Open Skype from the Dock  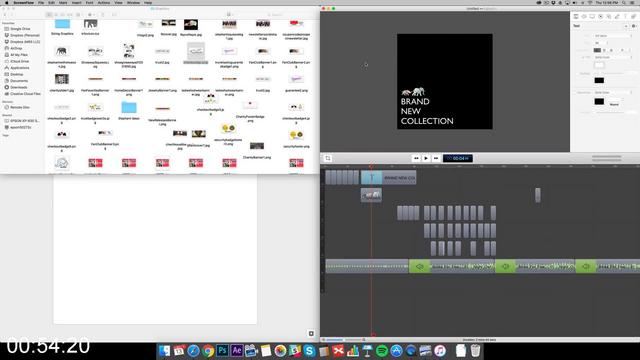309,351
